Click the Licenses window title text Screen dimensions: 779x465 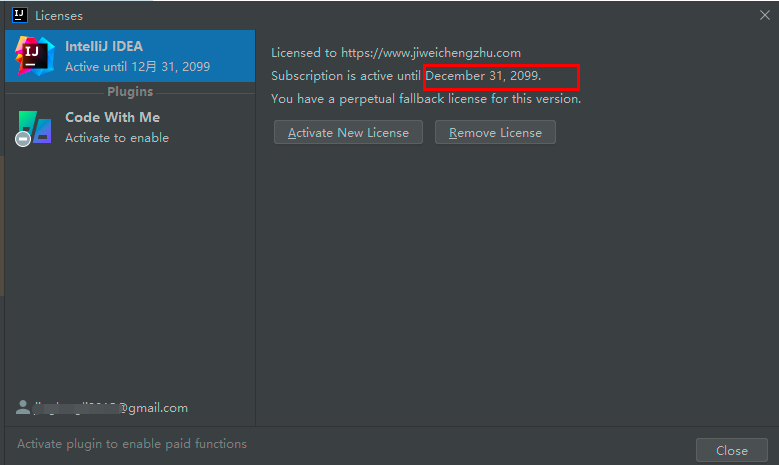(59, 15)
